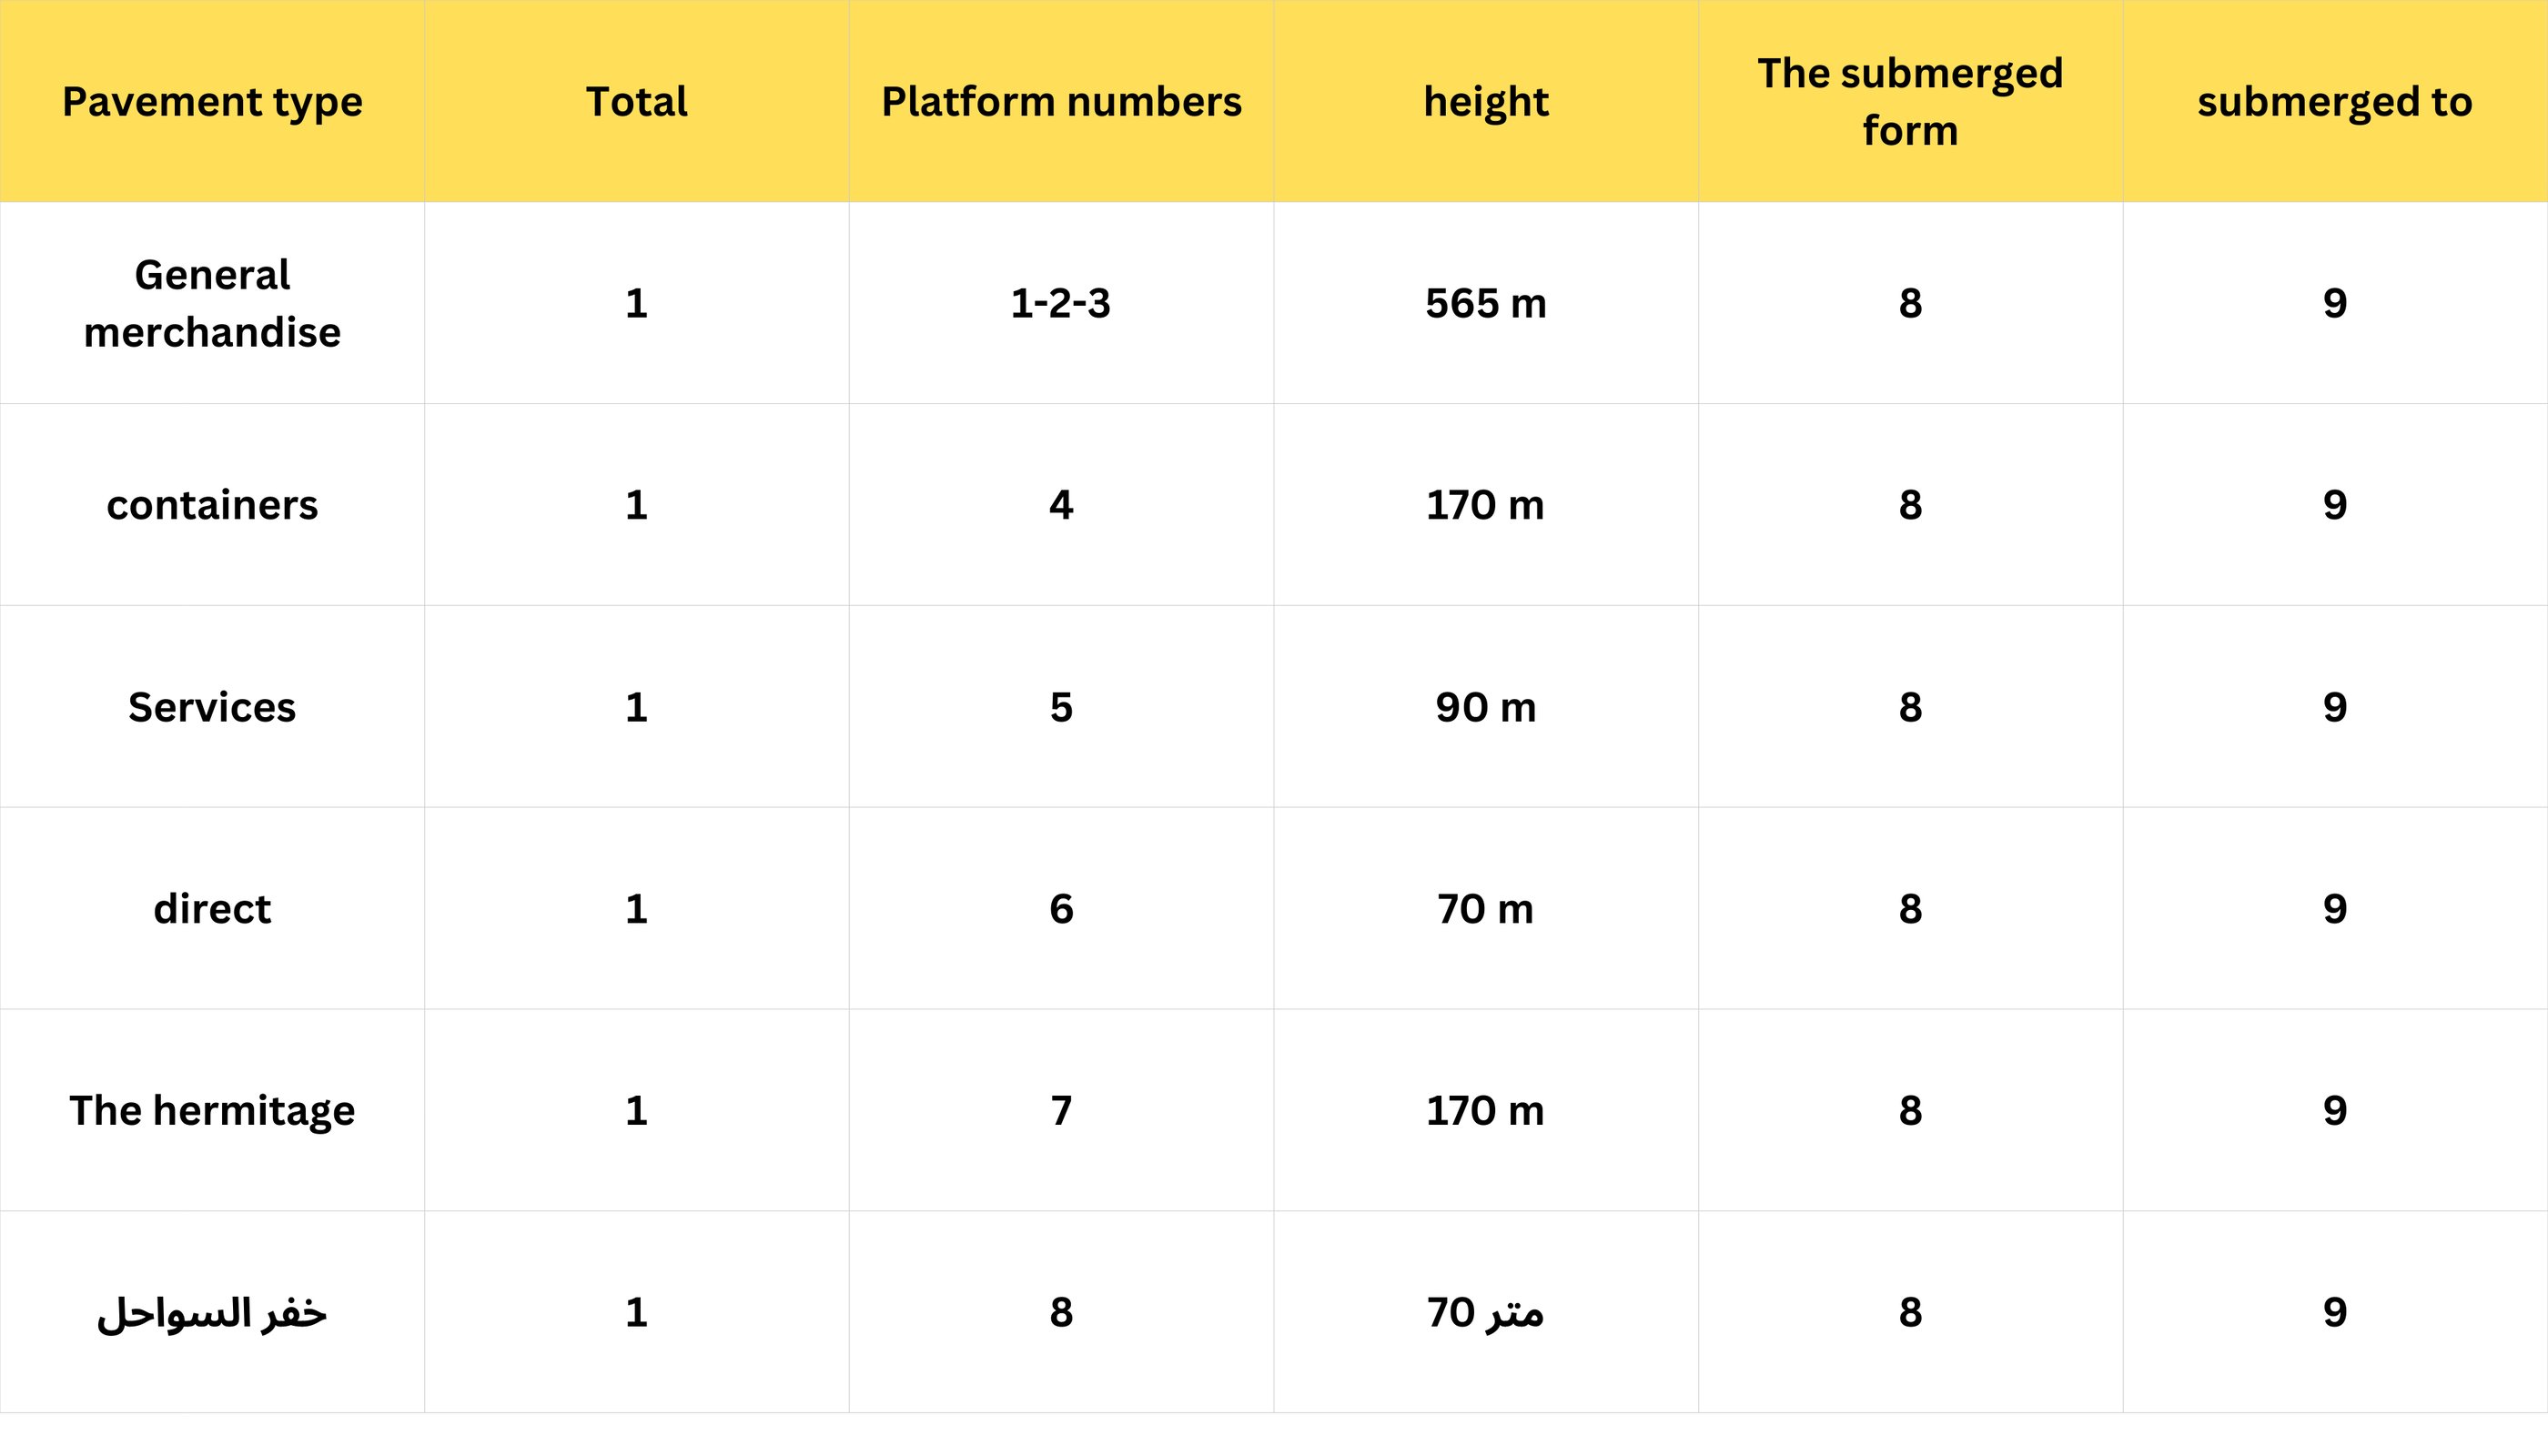This screenshot has height=1456, width=2548.
Task: Select the "170 m" height in containers row
Action: (x=1485, y=505)
